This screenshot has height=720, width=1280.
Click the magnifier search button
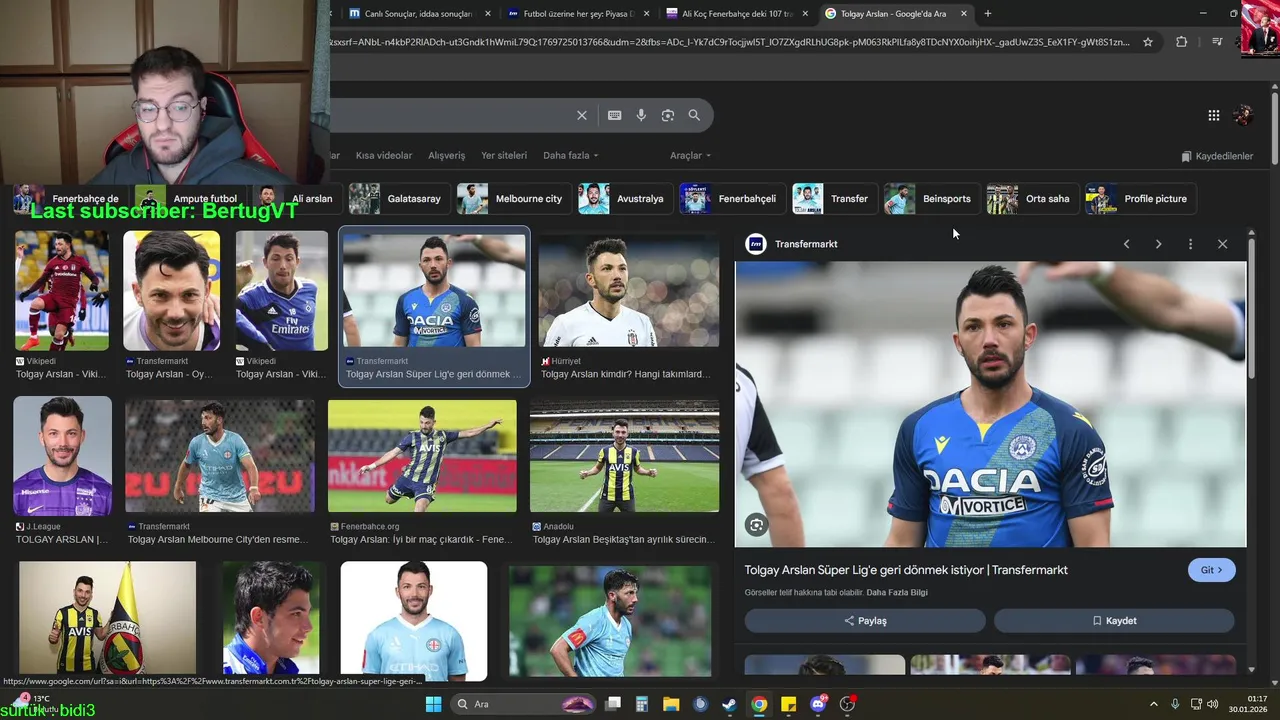point(694,115)
